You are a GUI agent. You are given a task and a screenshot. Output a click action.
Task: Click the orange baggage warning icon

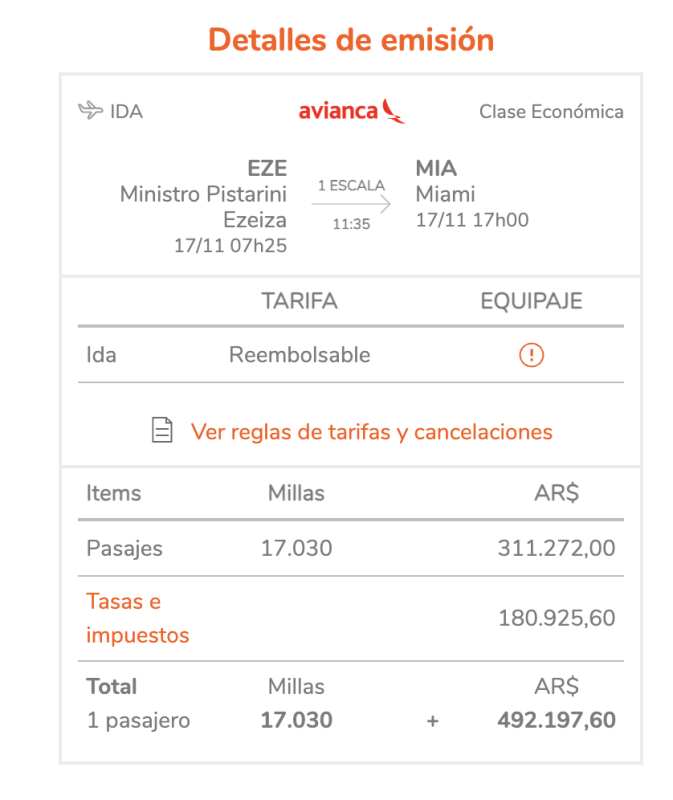point(531,355)
